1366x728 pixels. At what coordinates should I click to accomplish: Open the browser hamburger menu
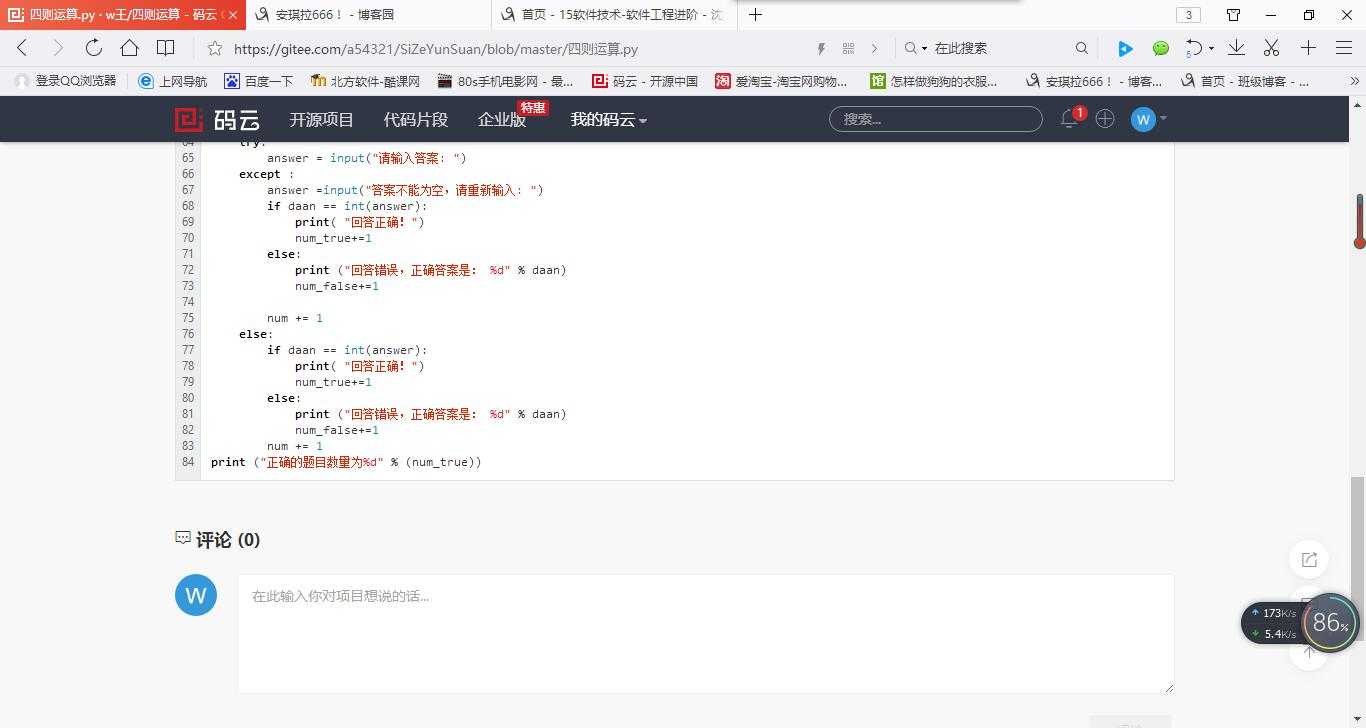point(1344,48)
